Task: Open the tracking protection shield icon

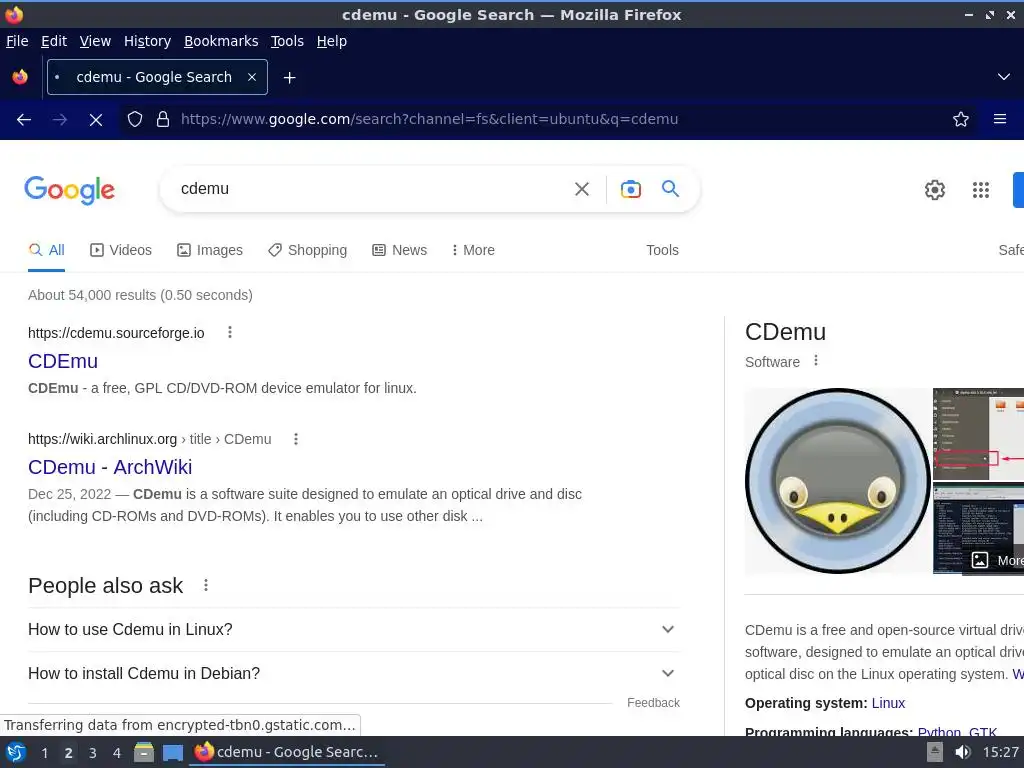Action: click(135, 120)
